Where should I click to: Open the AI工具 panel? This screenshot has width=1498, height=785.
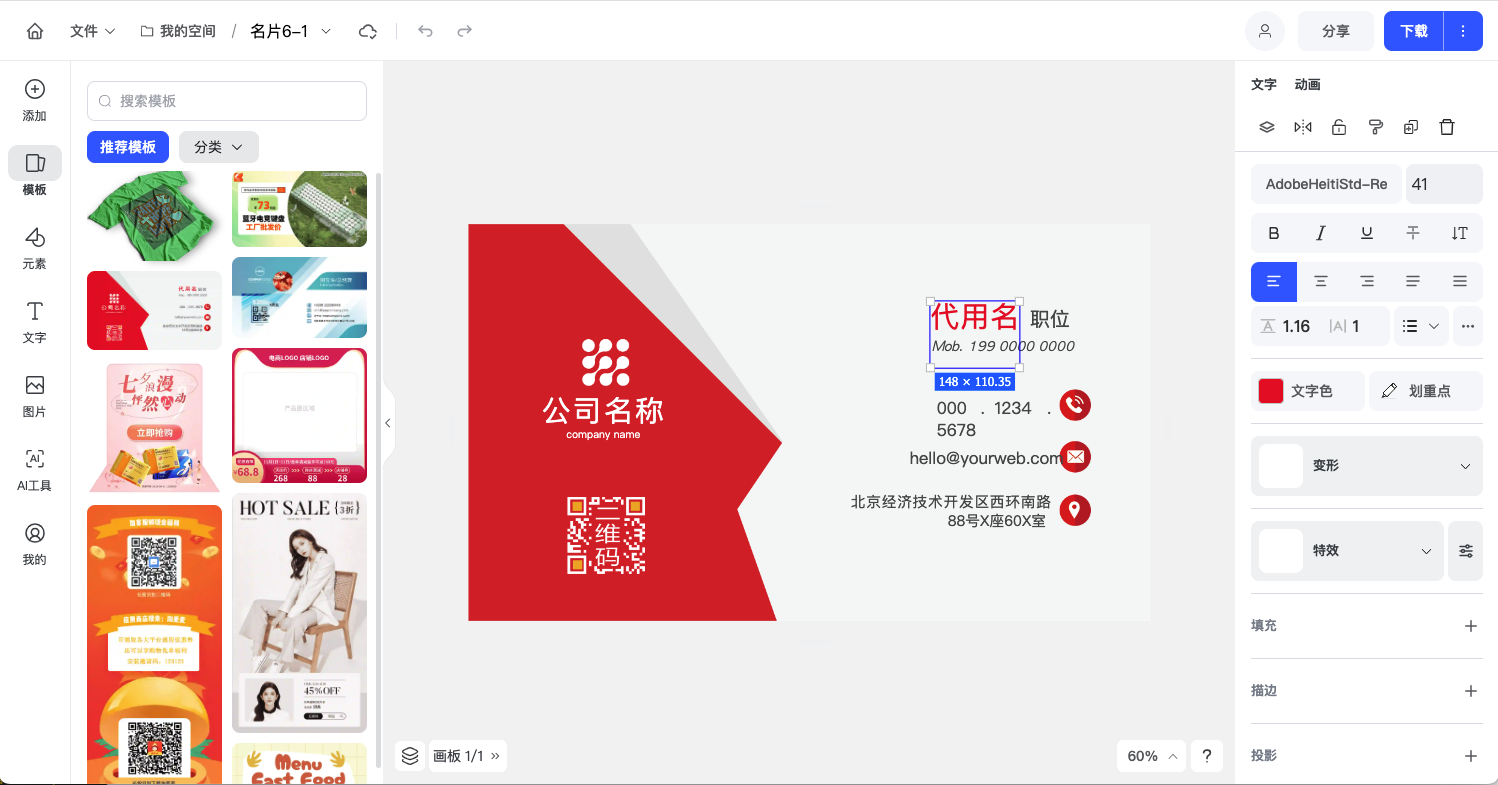[x=34, y=468]
